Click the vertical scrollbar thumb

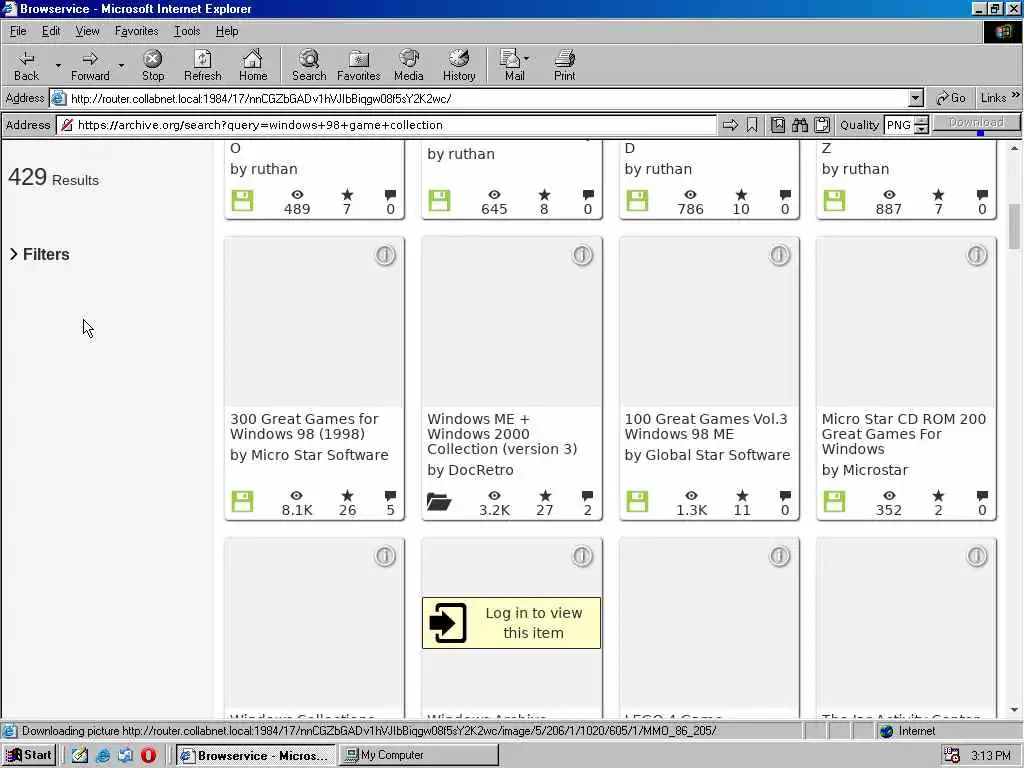click(x=1014, y=227)
